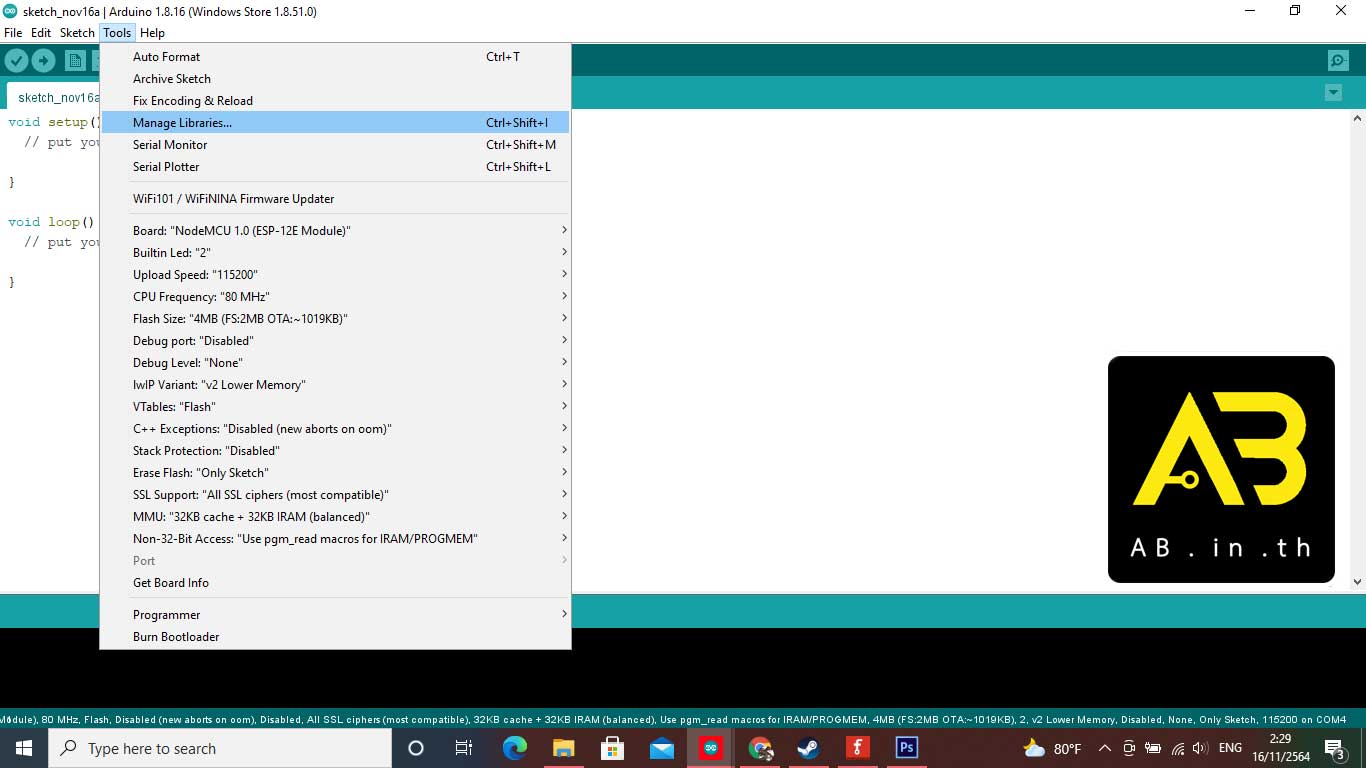The width and height of the screenshot is (1366, 768).
Task: Open Microsoft Store from the taskbar
Action: [x=612, y=748]
